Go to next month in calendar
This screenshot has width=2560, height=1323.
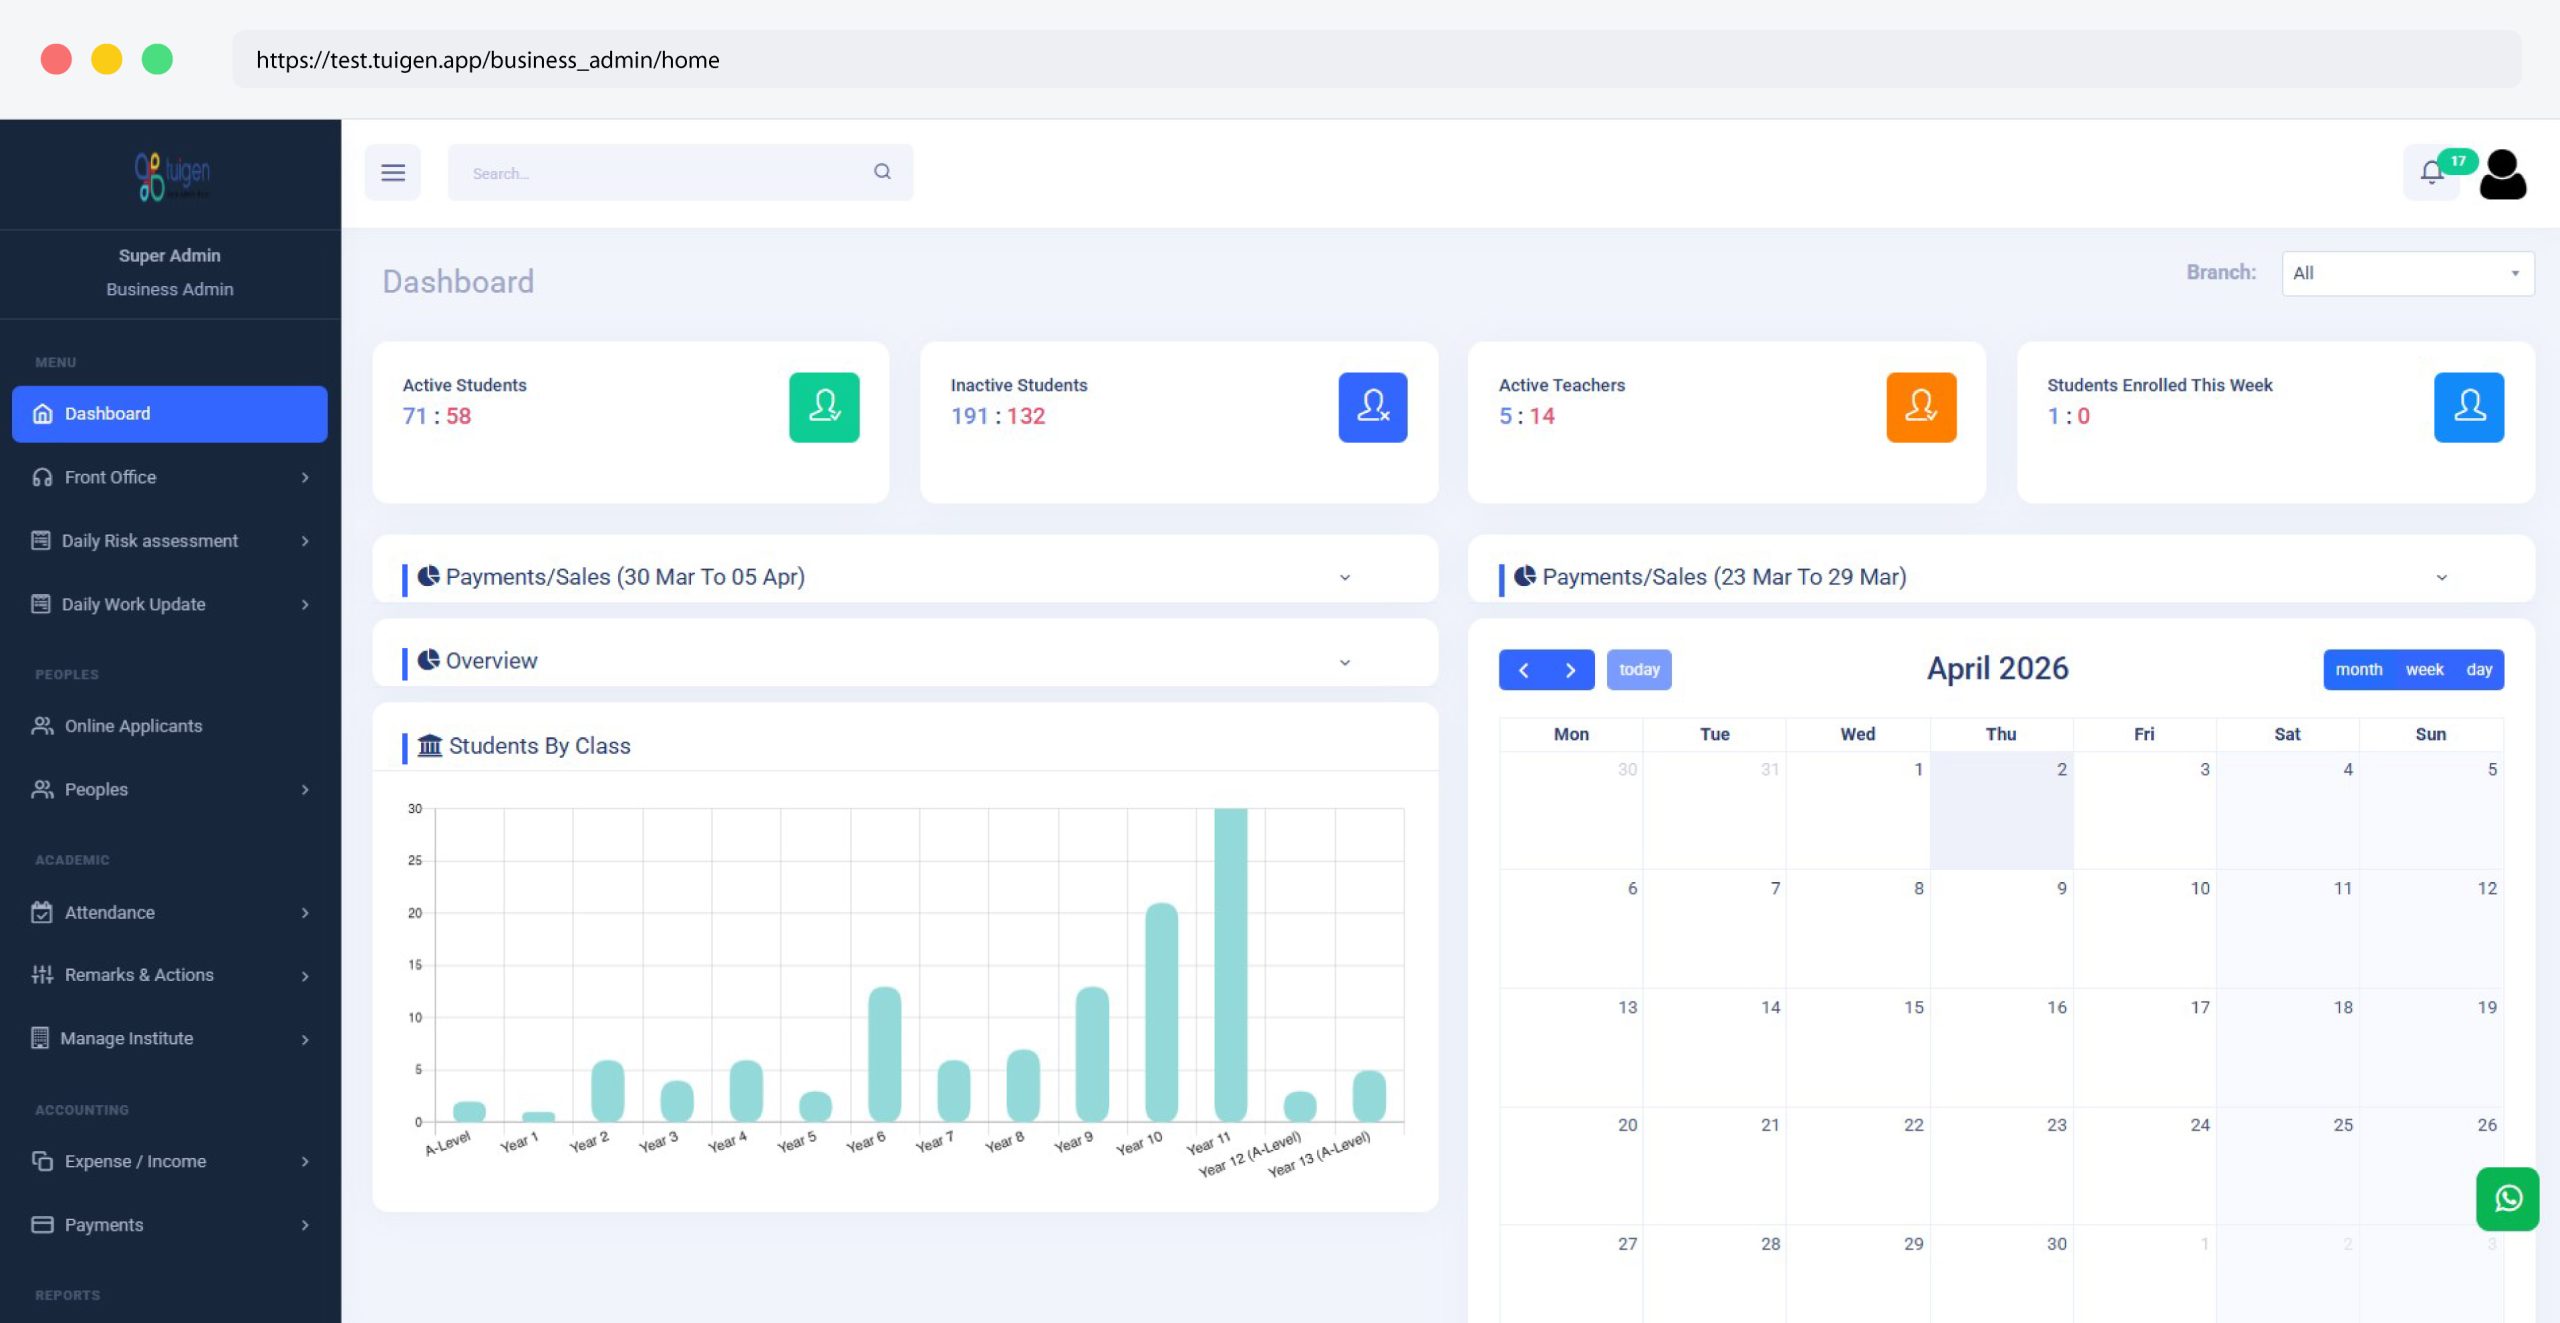[1570, 670]
